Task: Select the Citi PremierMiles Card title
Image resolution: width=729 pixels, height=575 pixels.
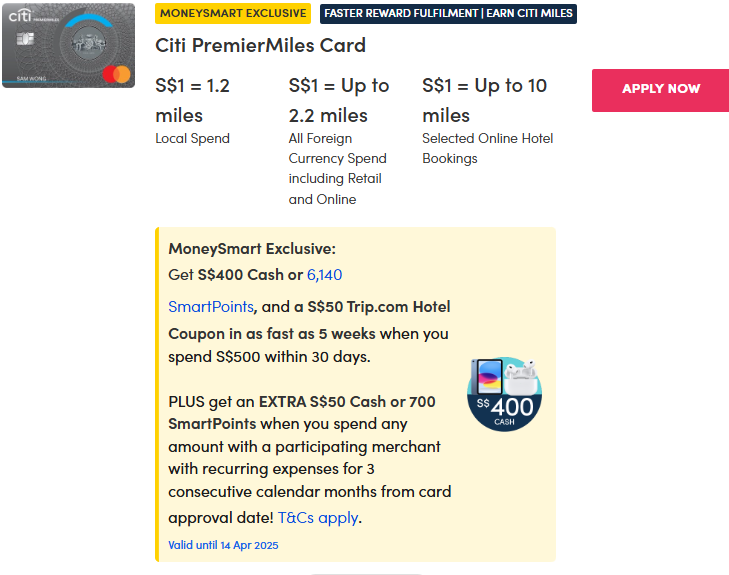Action: pyautogui.click(x=261, y=45)
